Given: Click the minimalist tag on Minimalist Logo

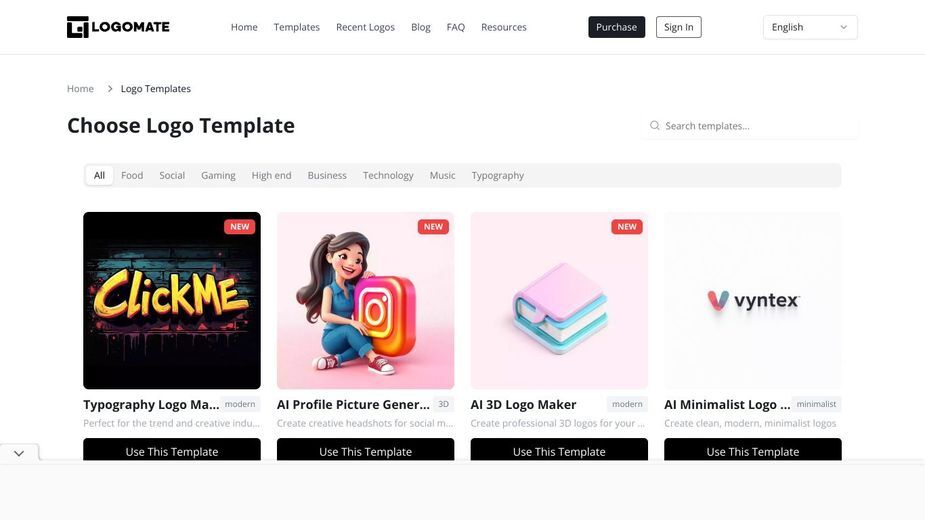Looking at the screenshot, I should click(x=816, y=404).
